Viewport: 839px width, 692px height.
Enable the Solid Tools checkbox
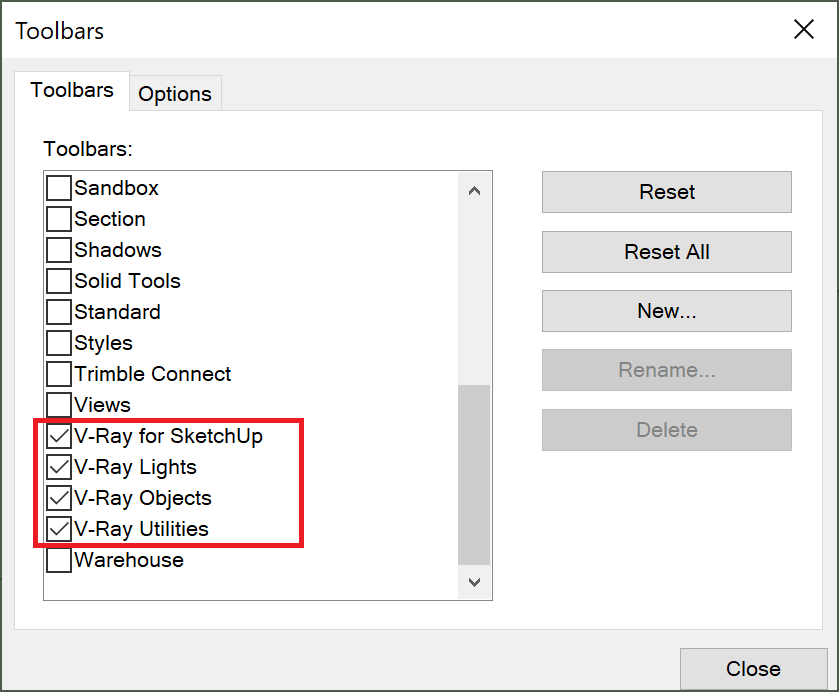[59, 281]
